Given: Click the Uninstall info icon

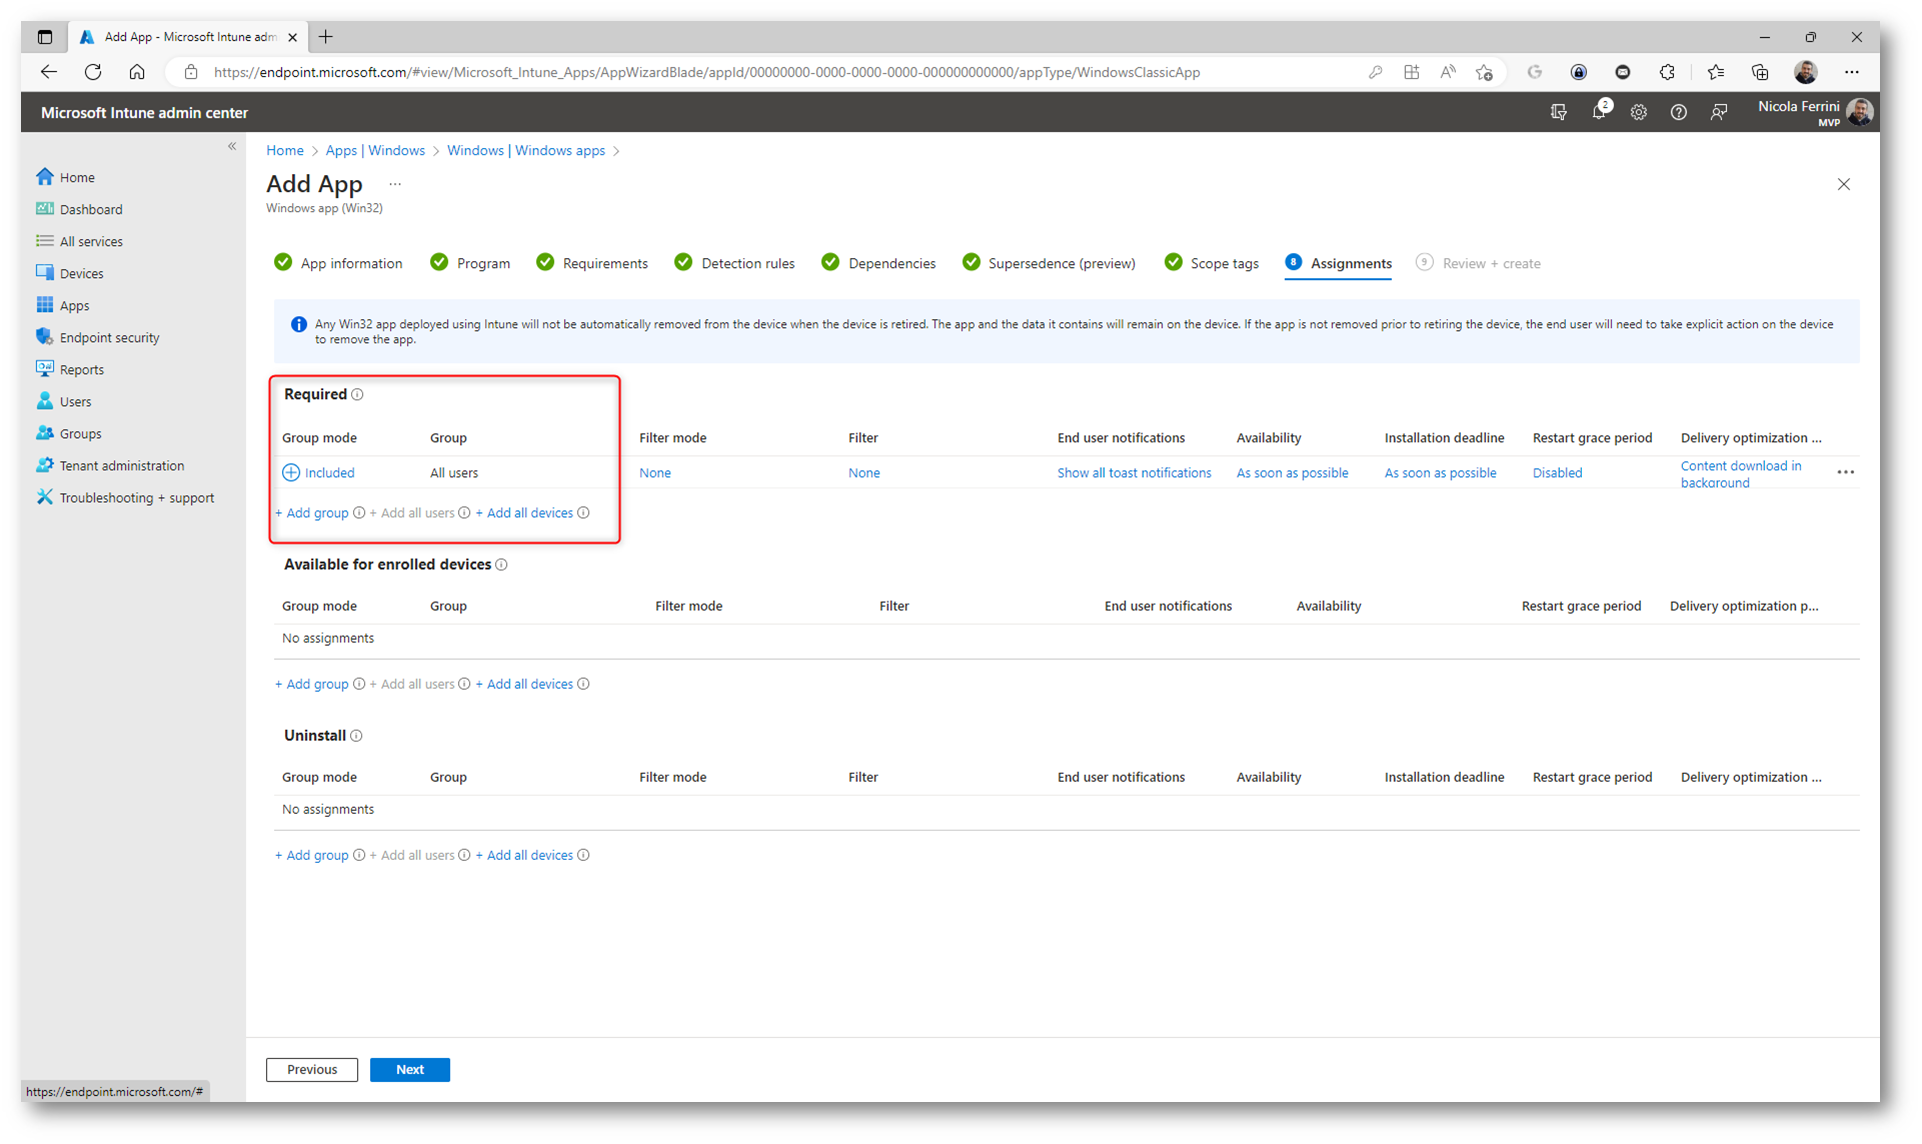Looking at the screenshot, I should click(x=356, y=736).
